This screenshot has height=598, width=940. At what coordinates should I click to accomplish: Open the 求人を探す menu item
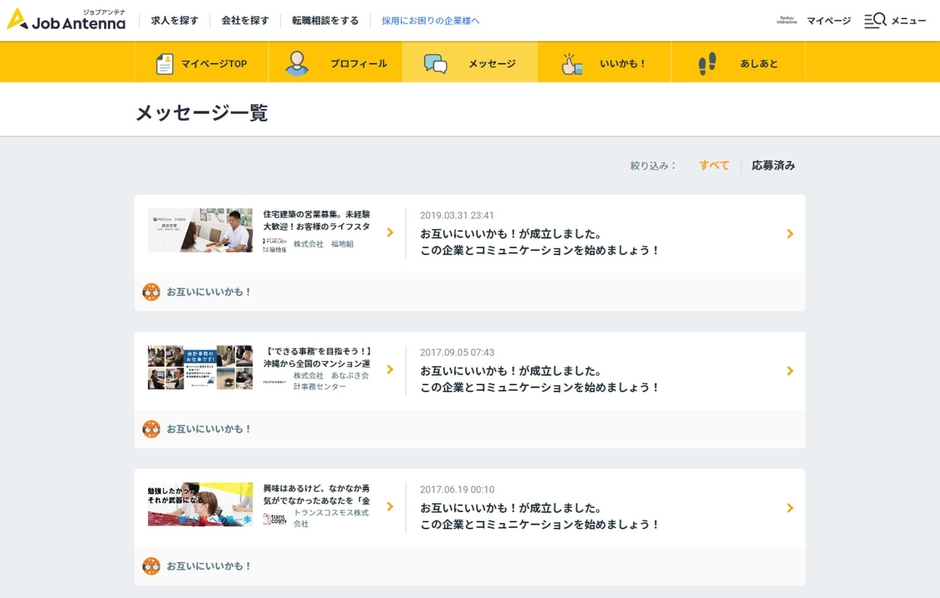[x=175, y=19]
